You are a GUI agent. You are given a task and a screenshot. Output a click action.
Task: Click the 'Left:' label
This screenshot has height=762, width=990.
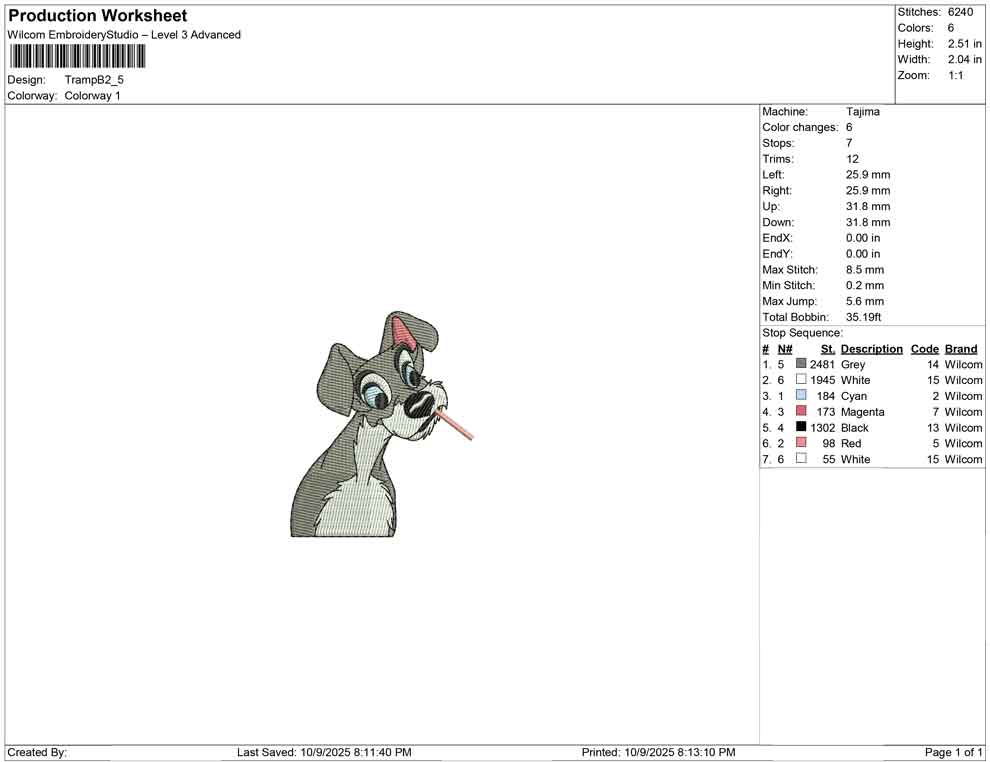click(773, 175)
